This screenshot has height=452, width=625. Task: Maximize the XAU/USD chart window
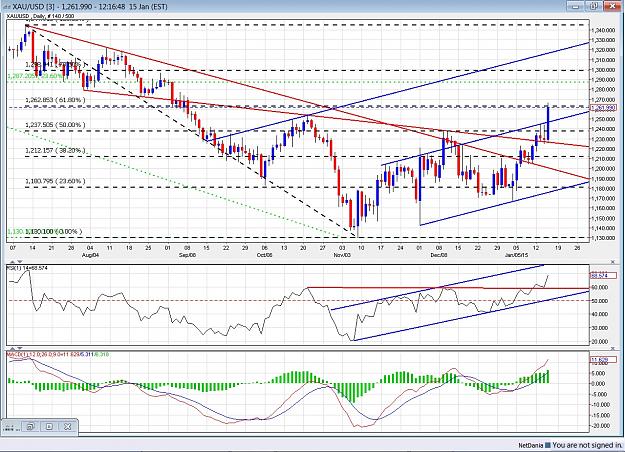point(594,6)
